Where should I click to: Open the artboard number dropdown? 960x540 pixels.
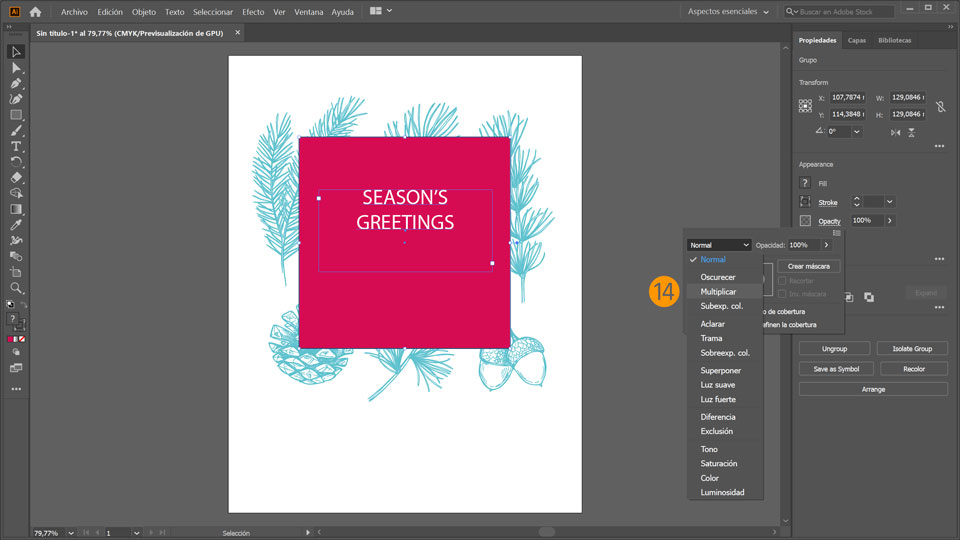pos(136,533)
